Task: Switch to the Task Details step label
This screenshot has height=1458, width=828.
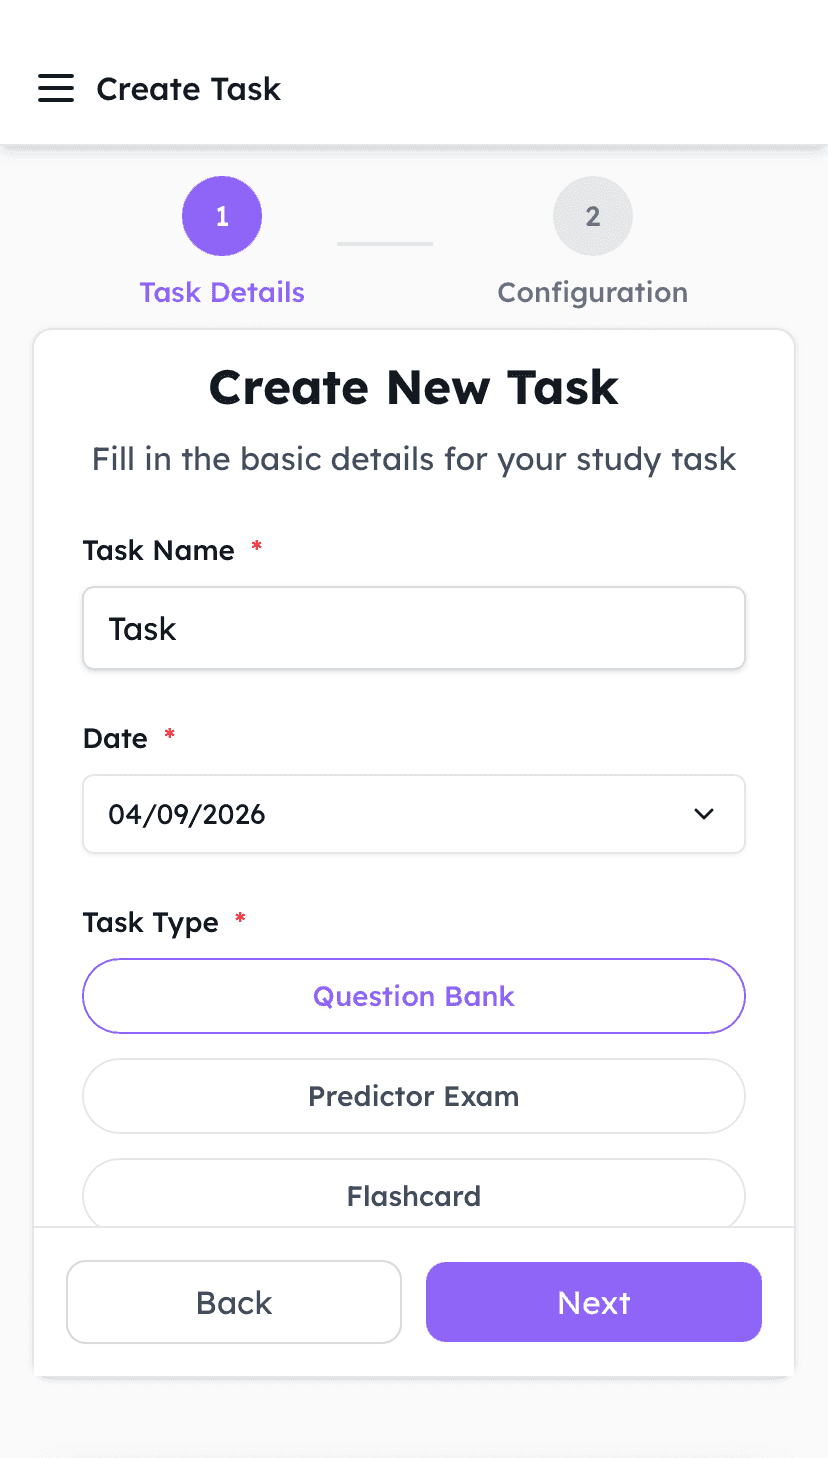Action: pos(222,293)
